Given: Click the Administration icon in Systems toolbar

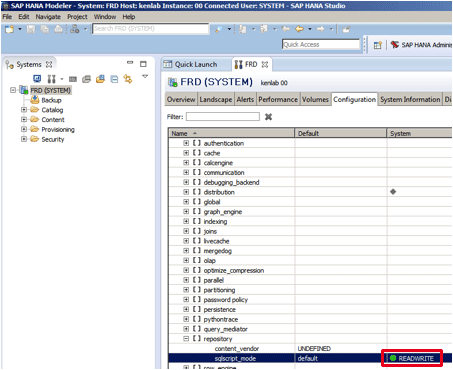Looking at the screenshot, I should click(x=51, y=79).
